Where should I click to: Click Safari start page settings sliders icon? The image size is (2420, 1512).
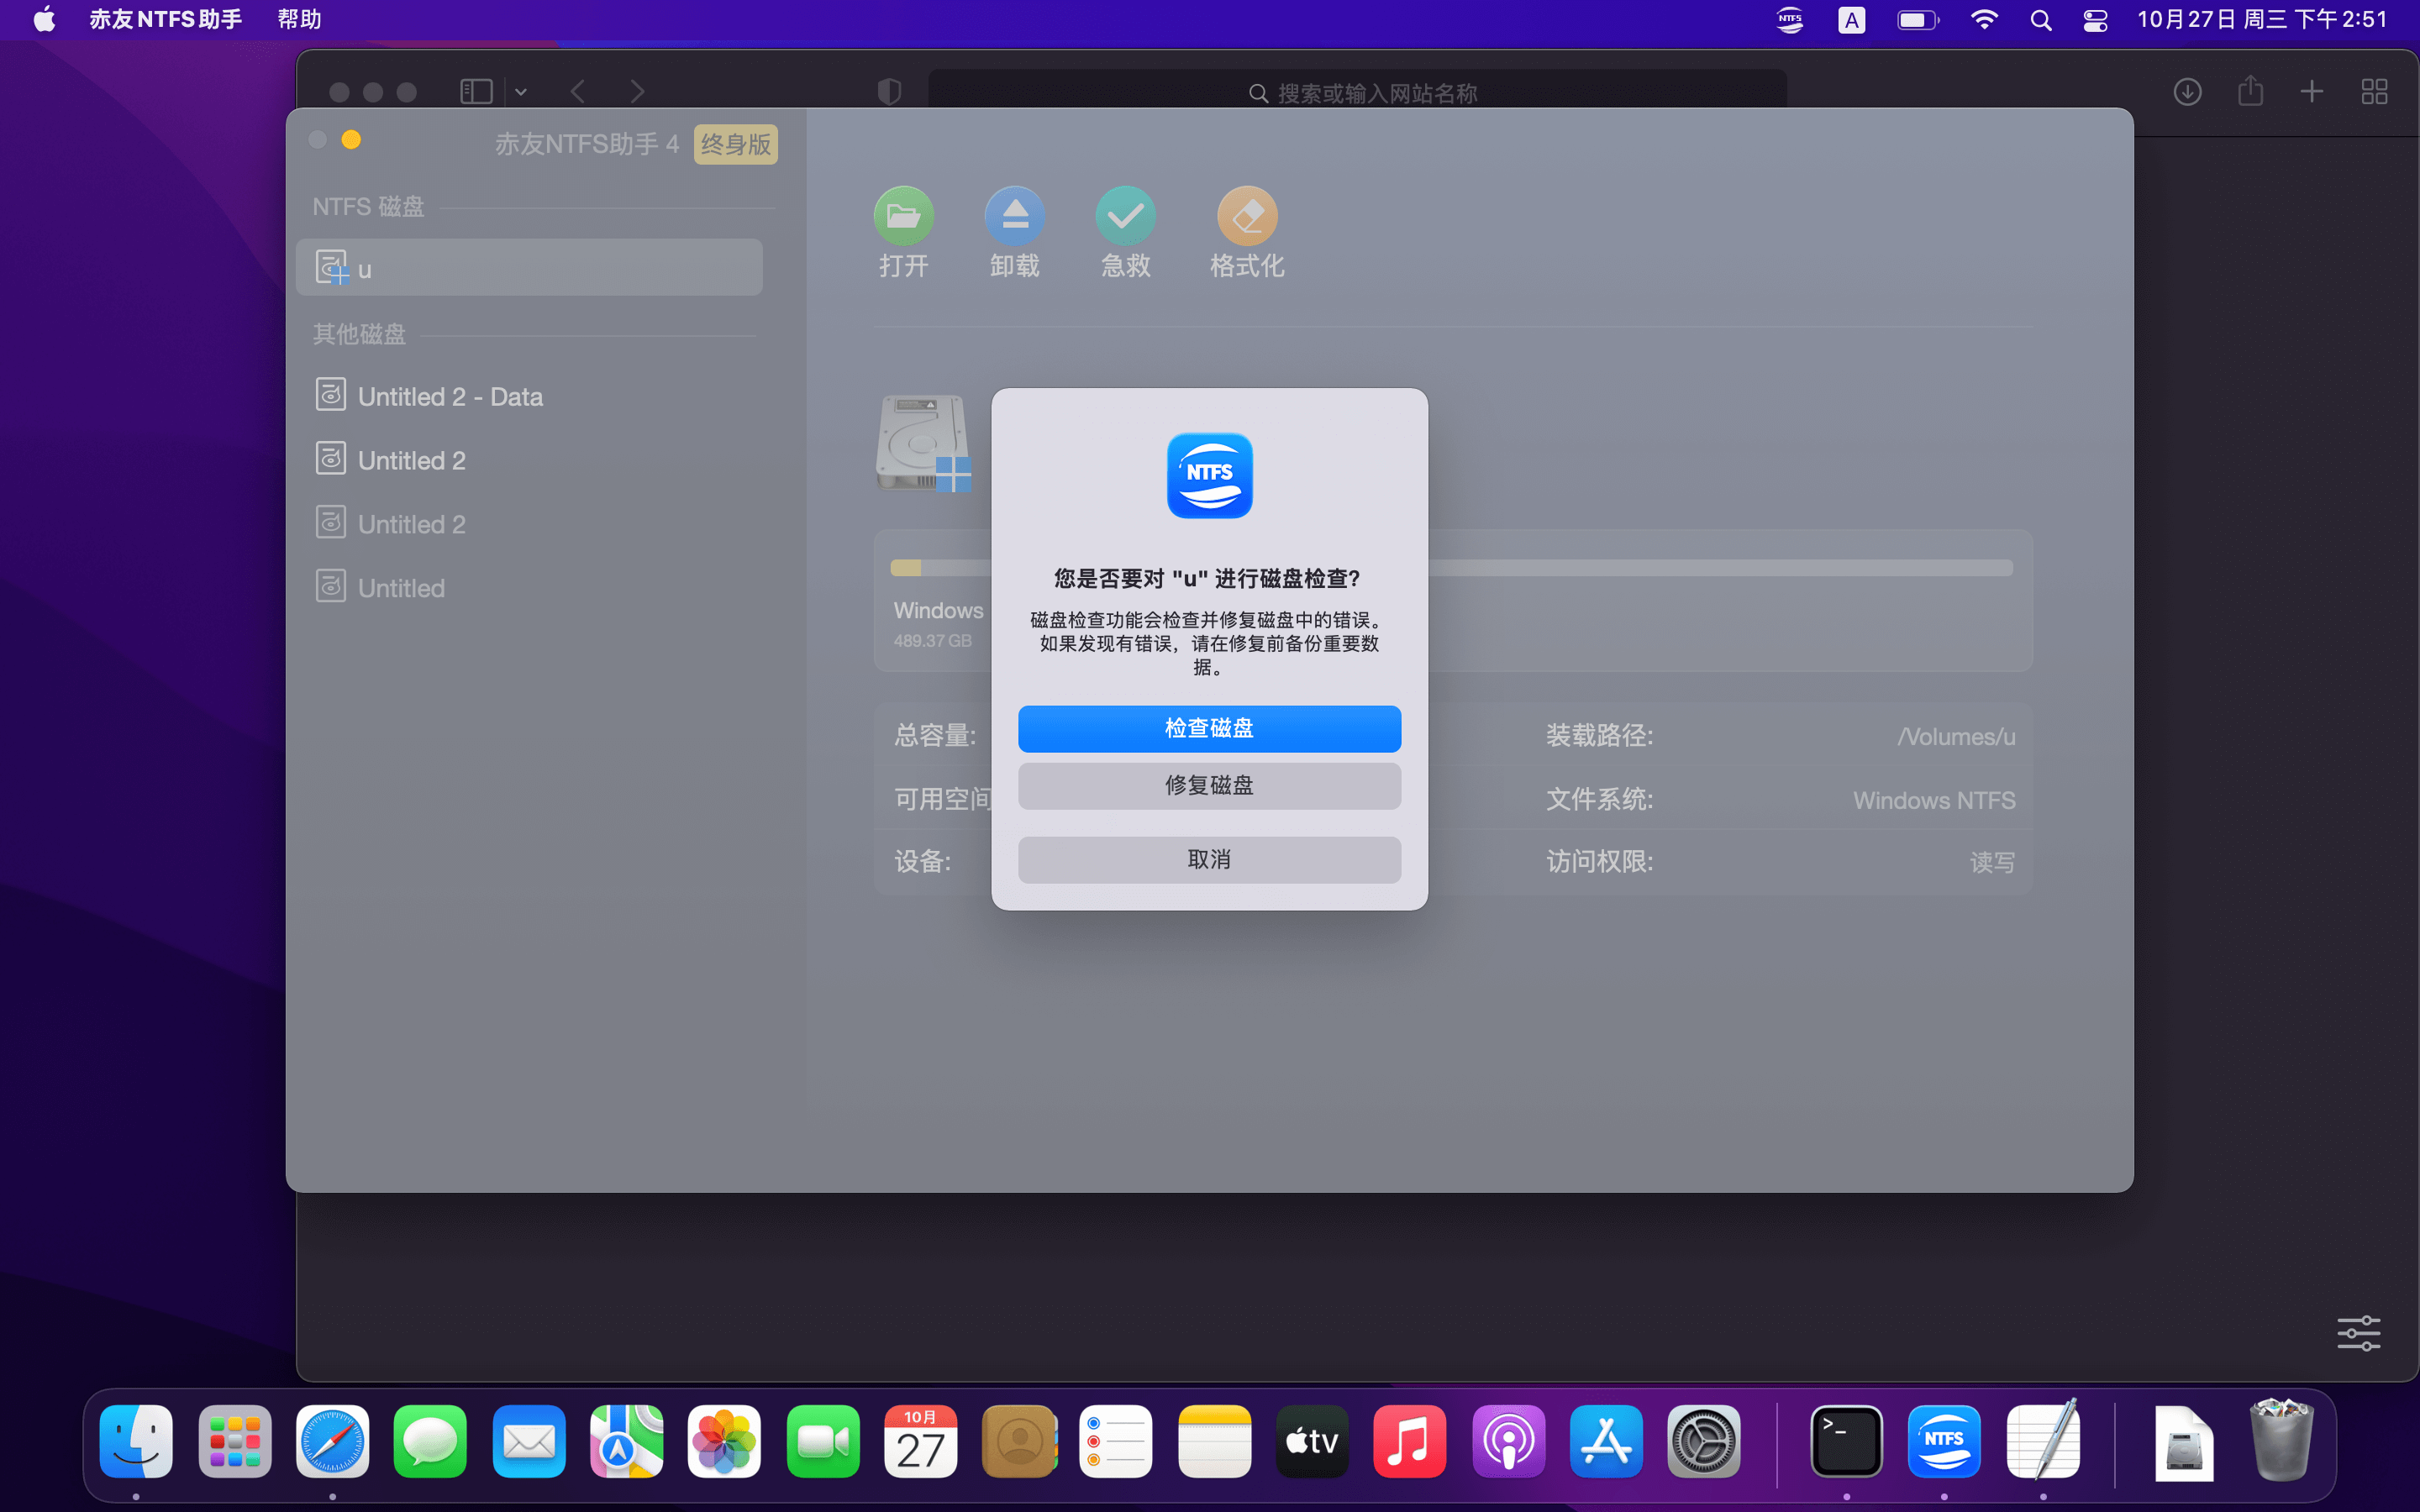(2358, 1333)
